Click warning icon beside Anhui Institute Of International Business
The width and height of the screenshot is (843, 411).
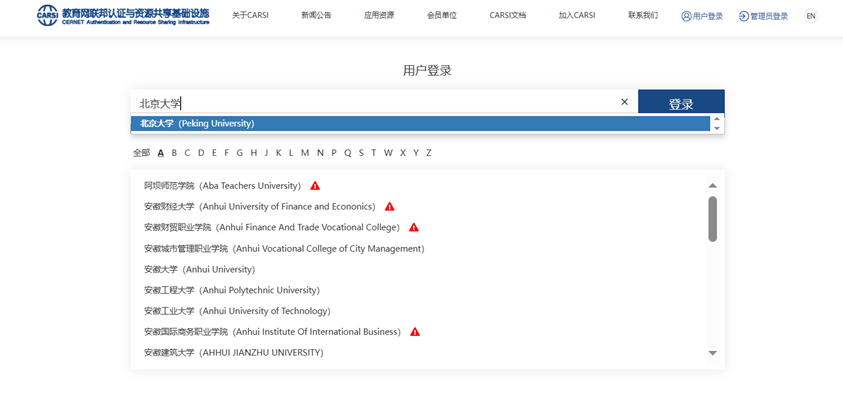(415, 332)
